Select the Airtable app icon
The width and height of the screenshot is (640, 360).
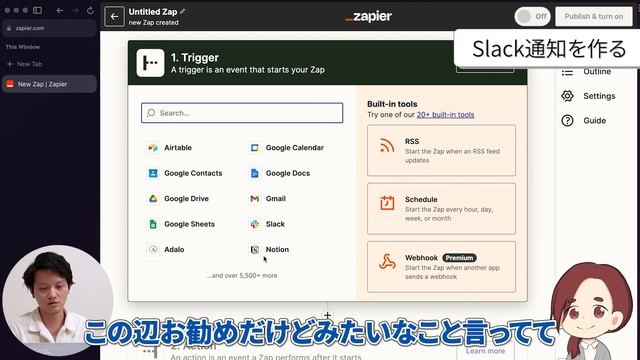[x=153, y=148]
